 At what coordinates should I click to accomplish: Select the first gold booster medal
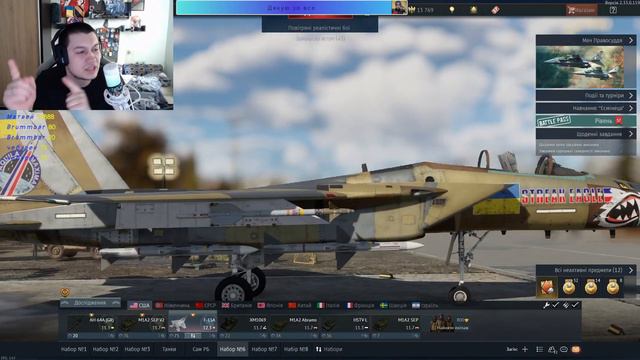(569, 287)
